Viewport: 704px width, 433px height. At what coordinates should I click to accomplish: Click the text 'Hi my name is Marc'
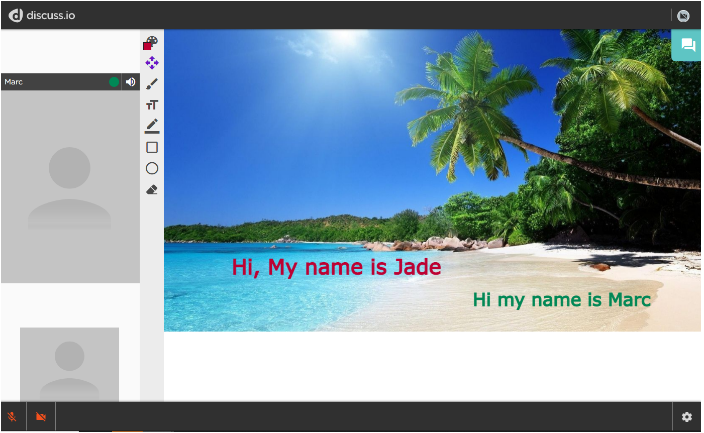click(x=562, y=300)
